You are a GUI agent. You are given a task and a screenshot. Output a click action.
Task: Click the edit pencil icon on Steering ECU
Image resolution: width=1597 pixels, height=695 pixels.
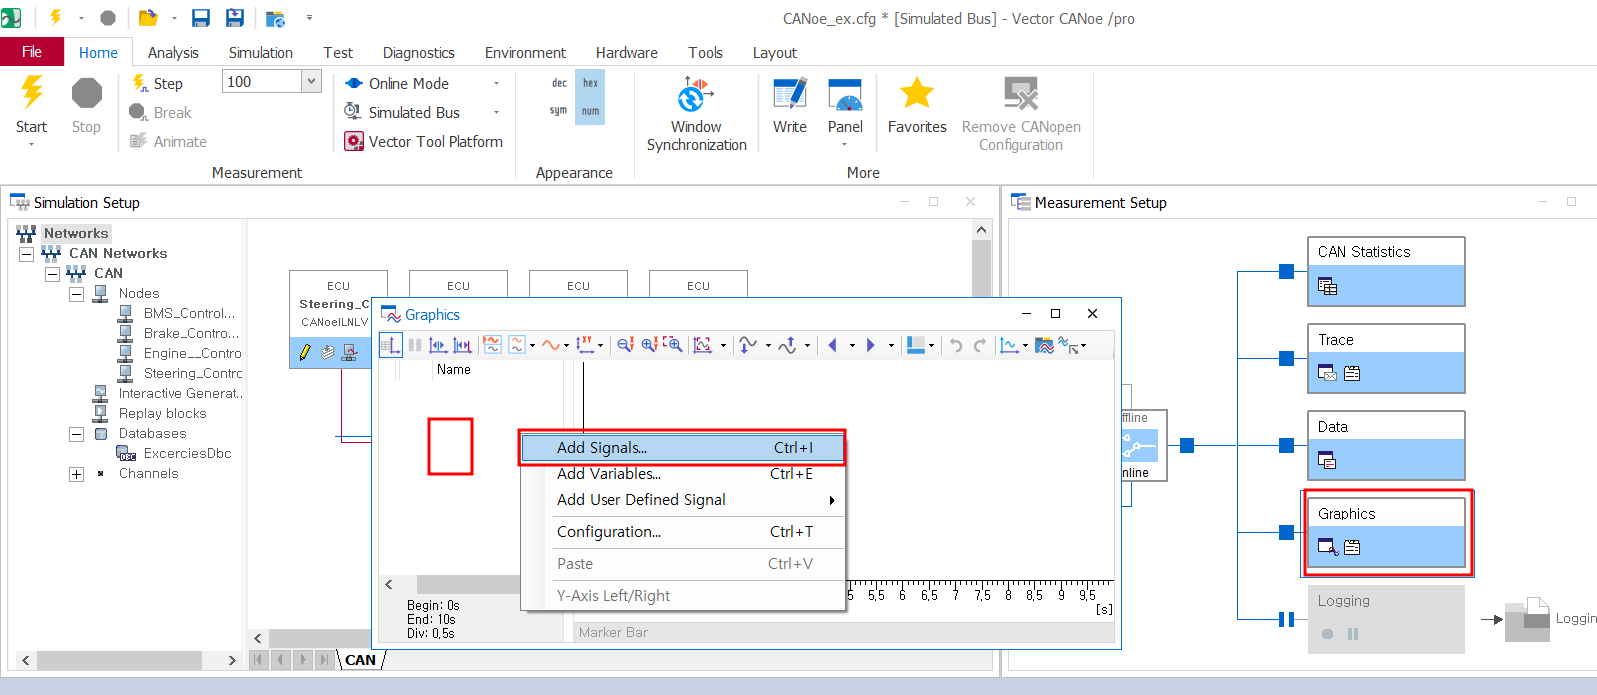pyautogui.click(x=304, y=353)
